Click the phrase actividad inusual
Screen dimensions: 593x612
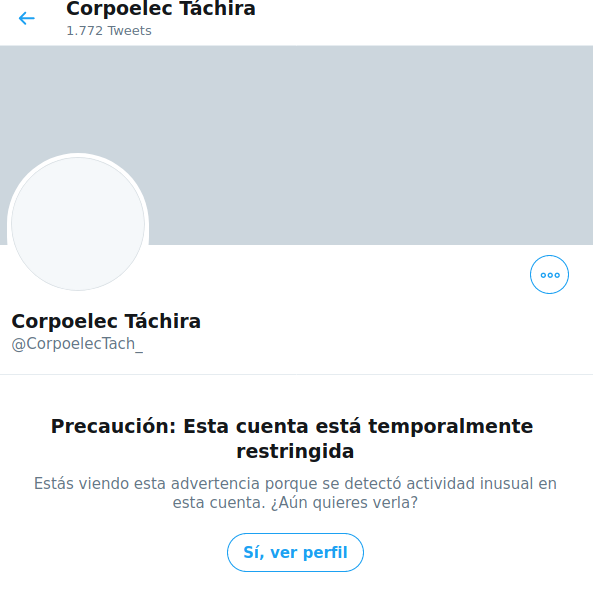(470, 484)
